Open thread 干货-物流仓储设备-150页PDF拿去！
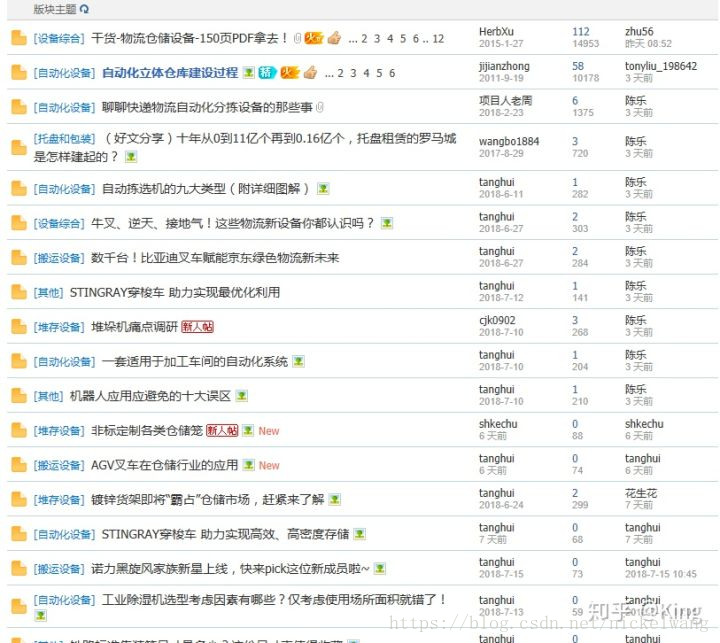The width and height of the screenshot is (720, 643). coord(190,38)
